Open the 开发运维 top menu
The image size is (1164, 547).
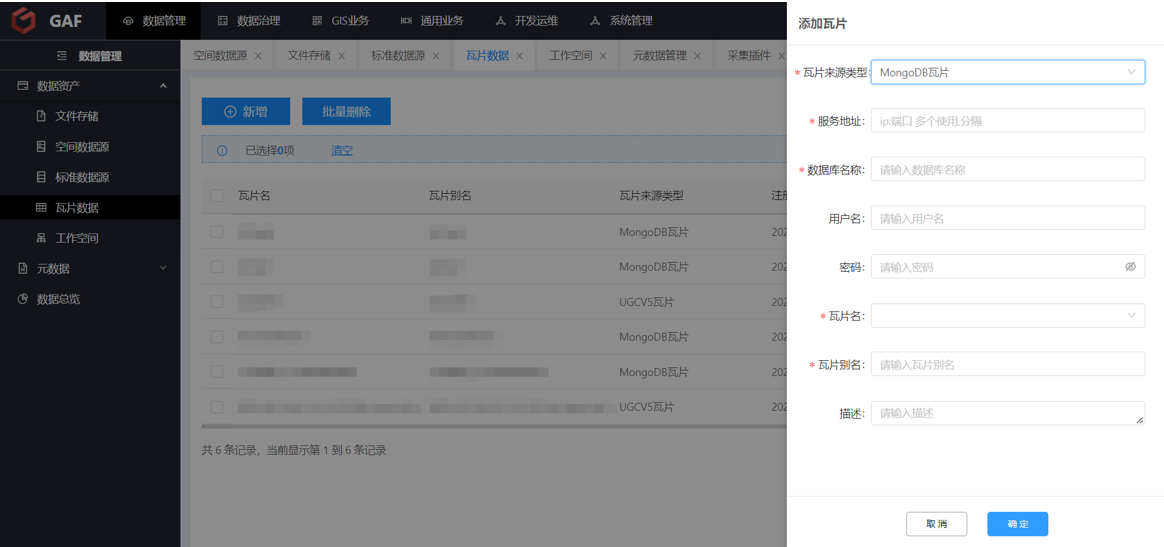pos(526,21)
